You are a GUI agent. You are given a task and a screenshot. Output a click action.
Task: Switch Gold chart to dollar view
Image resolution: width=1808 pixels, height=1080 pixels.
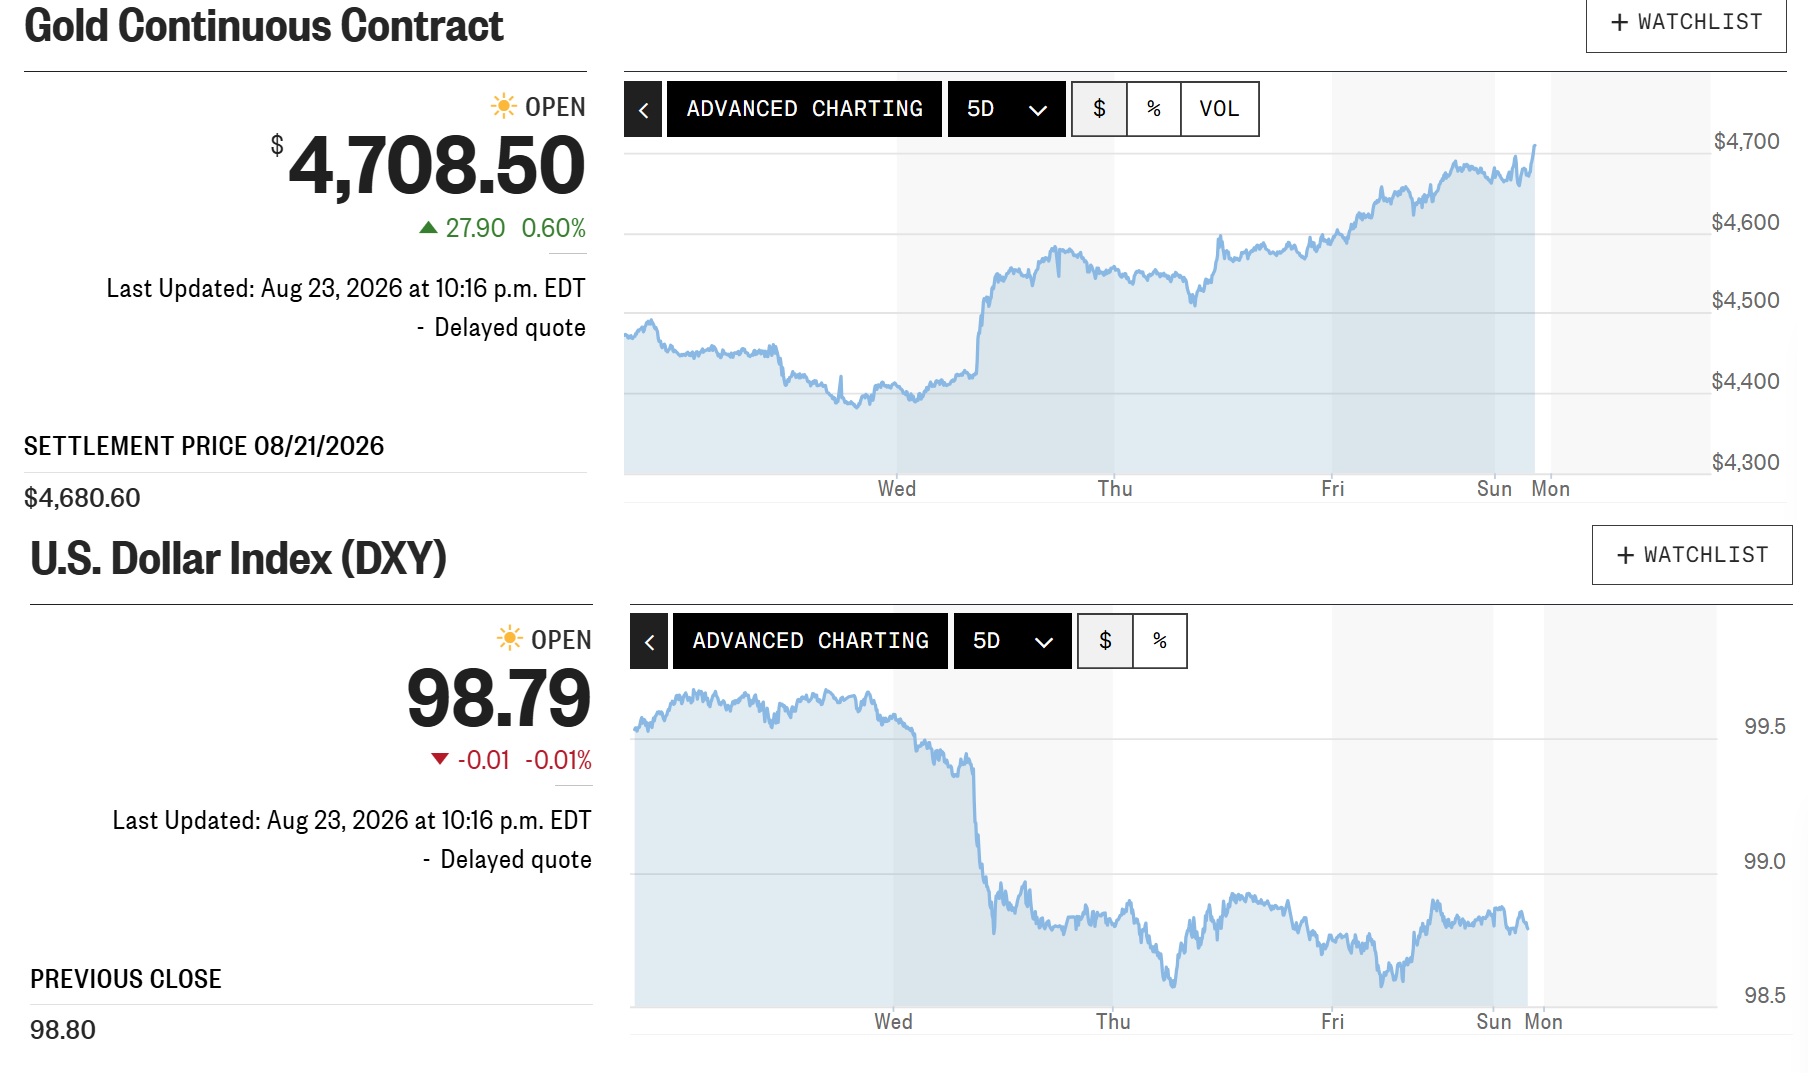click(x=1099, y=109)
